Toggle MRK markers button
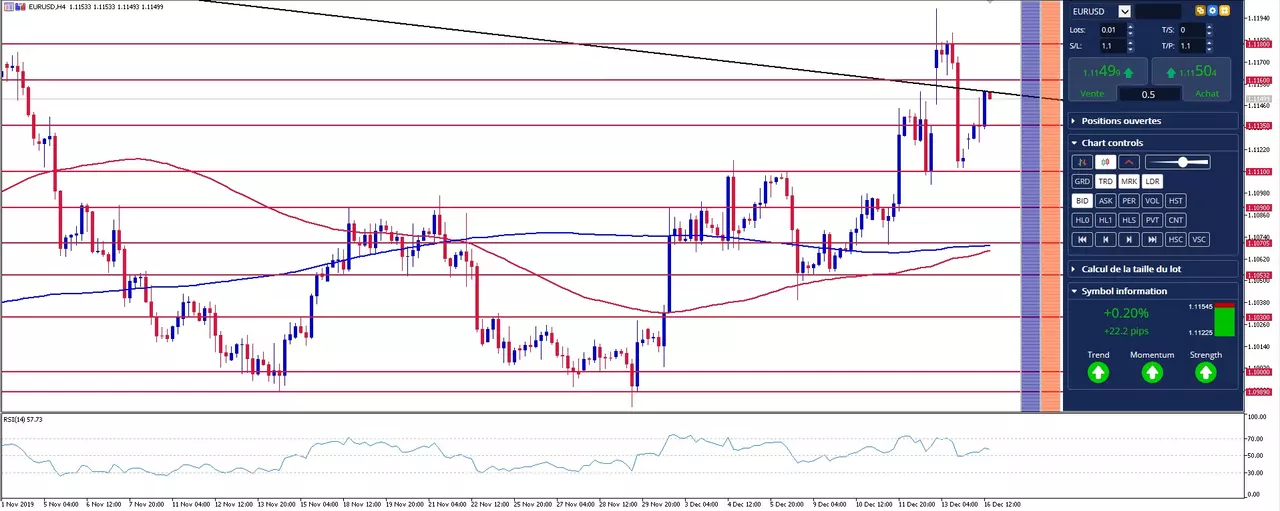 pyautogui.click(x=1129, y=181)
